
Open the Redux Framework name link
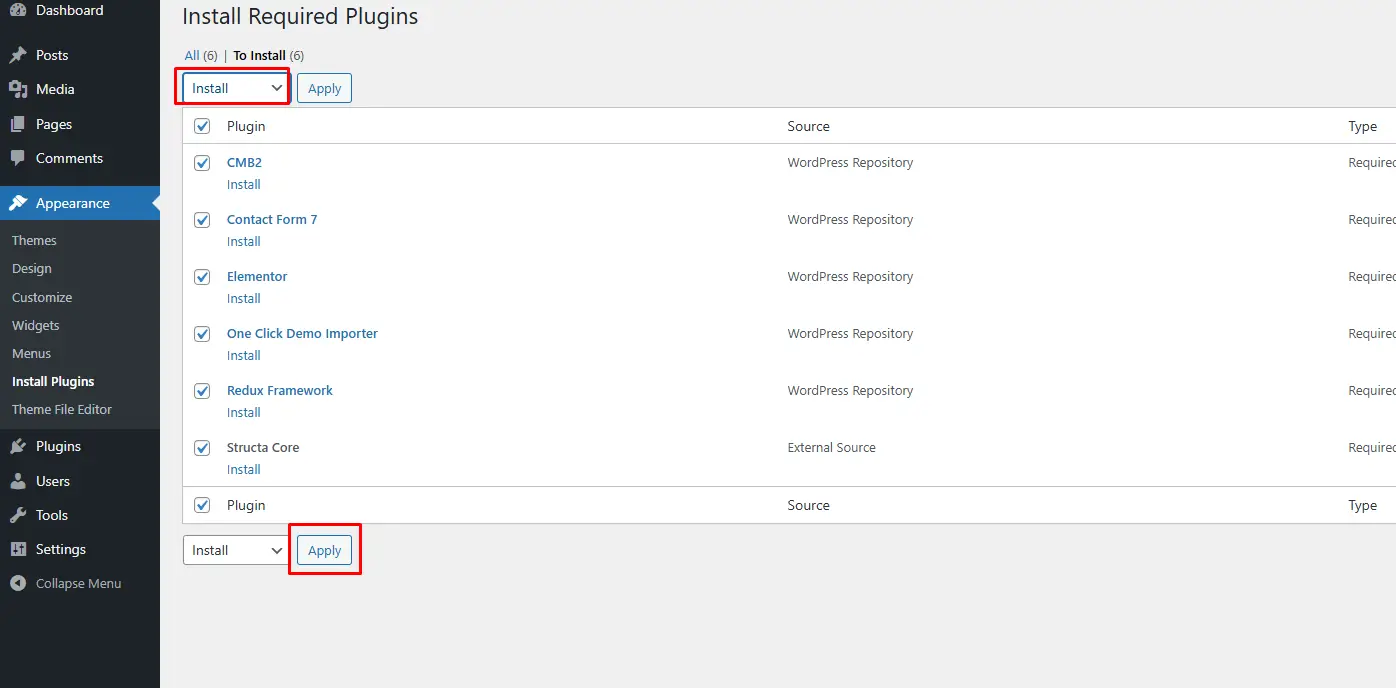point(280,390)
